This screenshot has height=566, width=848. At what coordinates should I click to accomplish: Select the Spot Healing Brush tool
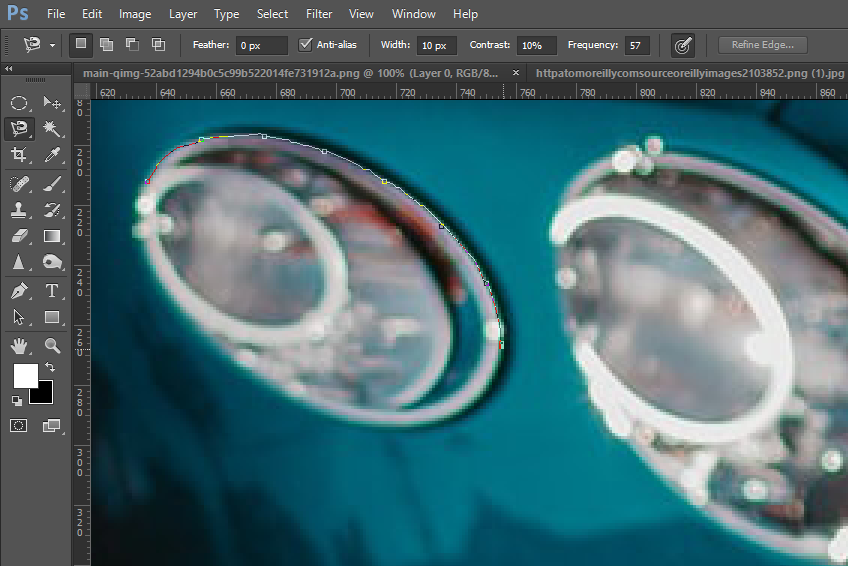click(x=19, y=184)
